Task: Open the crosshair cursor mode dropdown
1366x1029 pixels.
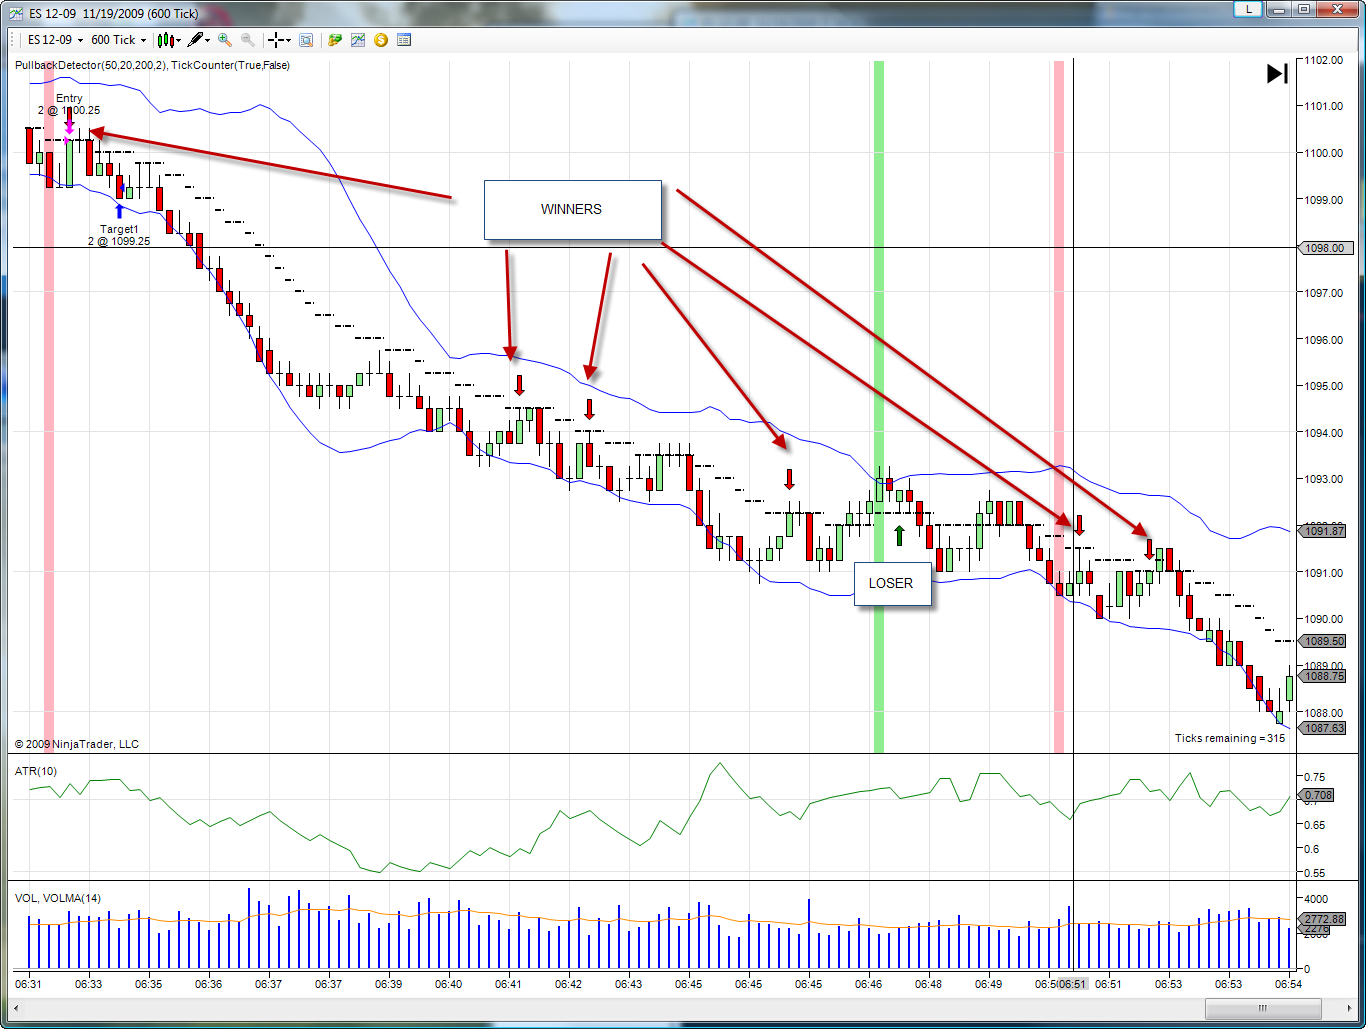Action: click(x=279, y=40)
